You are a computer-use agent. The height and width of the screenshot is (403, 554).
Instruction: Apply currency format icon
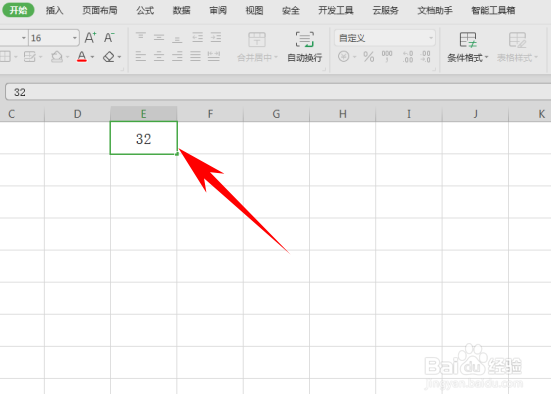(x=344, y=57)
